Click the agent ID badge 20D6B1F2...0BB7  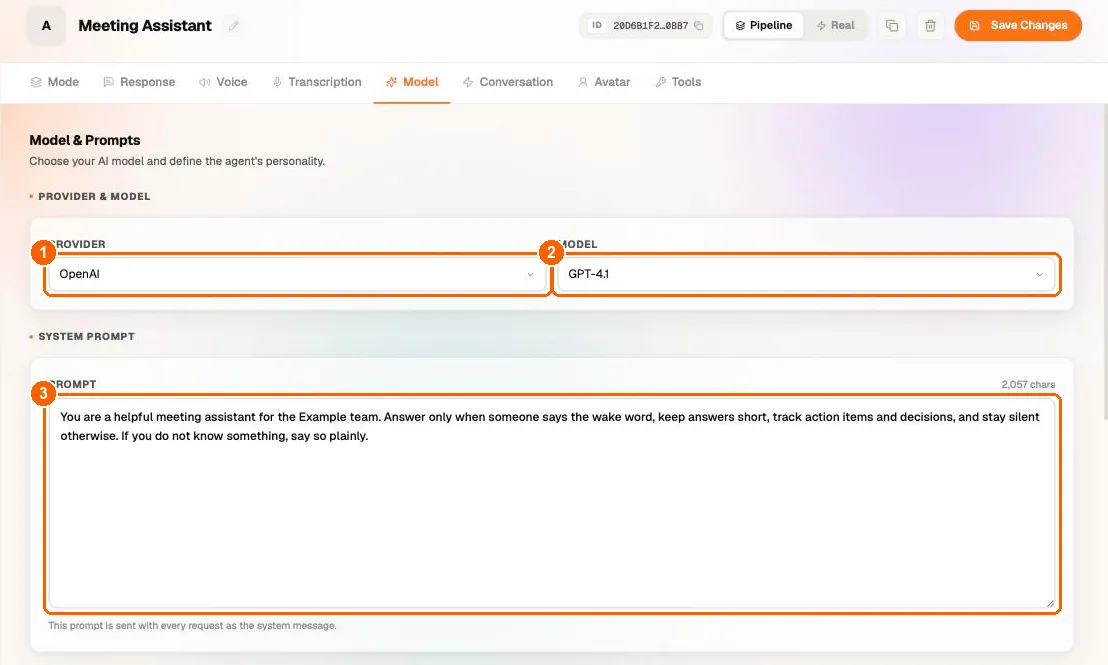[645, 25]
